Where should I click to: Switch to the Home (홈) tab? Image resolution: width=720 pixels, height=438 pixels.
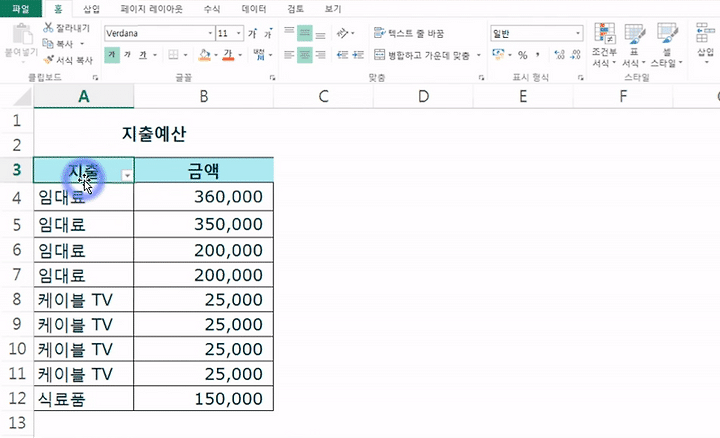point(58,9)
